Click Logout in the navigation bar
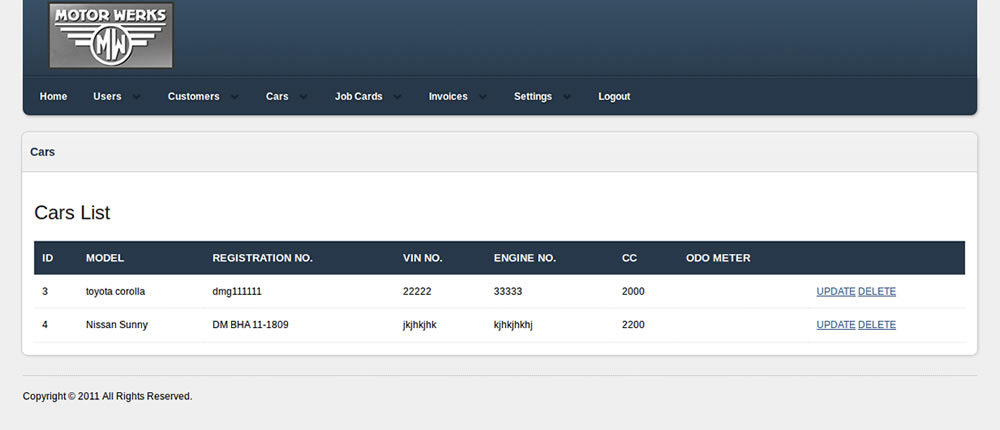Screen dimensions: 1000x430 tap(614, 97)
